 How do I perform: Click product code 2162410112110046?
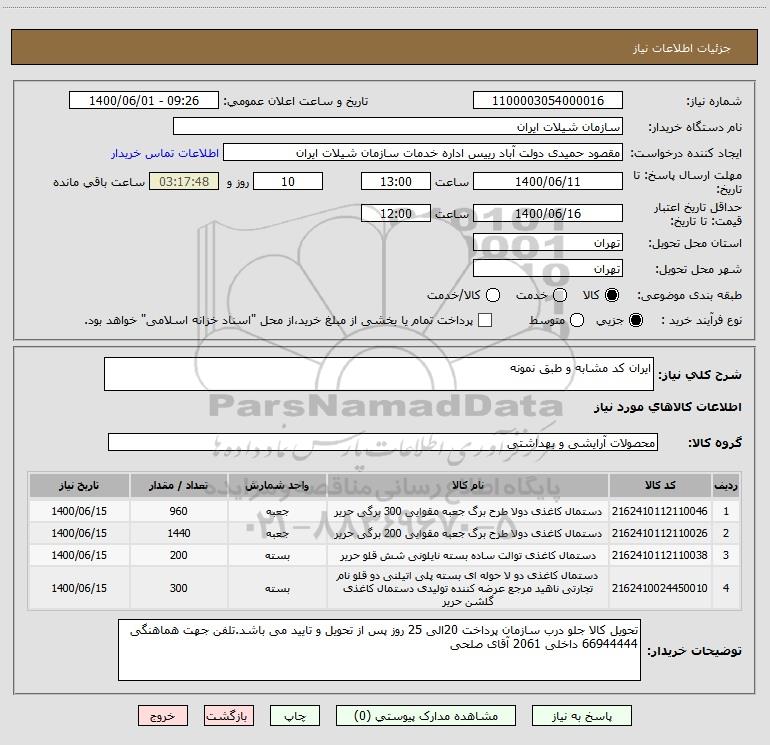click(660, 511)
